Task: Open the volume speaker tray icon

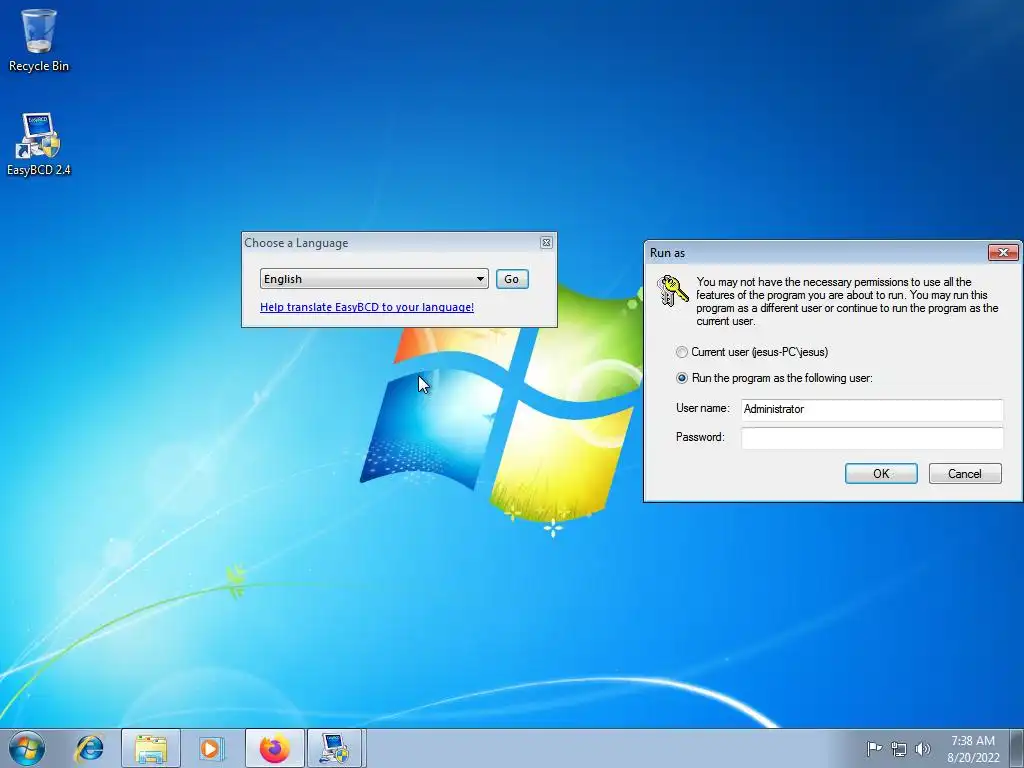Action: pyautogui.click(x=923, y=749)
